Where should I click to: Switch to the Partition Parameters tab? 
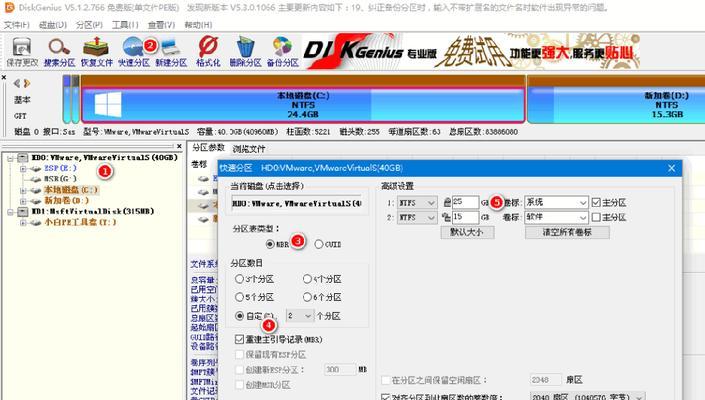[208, 147]
